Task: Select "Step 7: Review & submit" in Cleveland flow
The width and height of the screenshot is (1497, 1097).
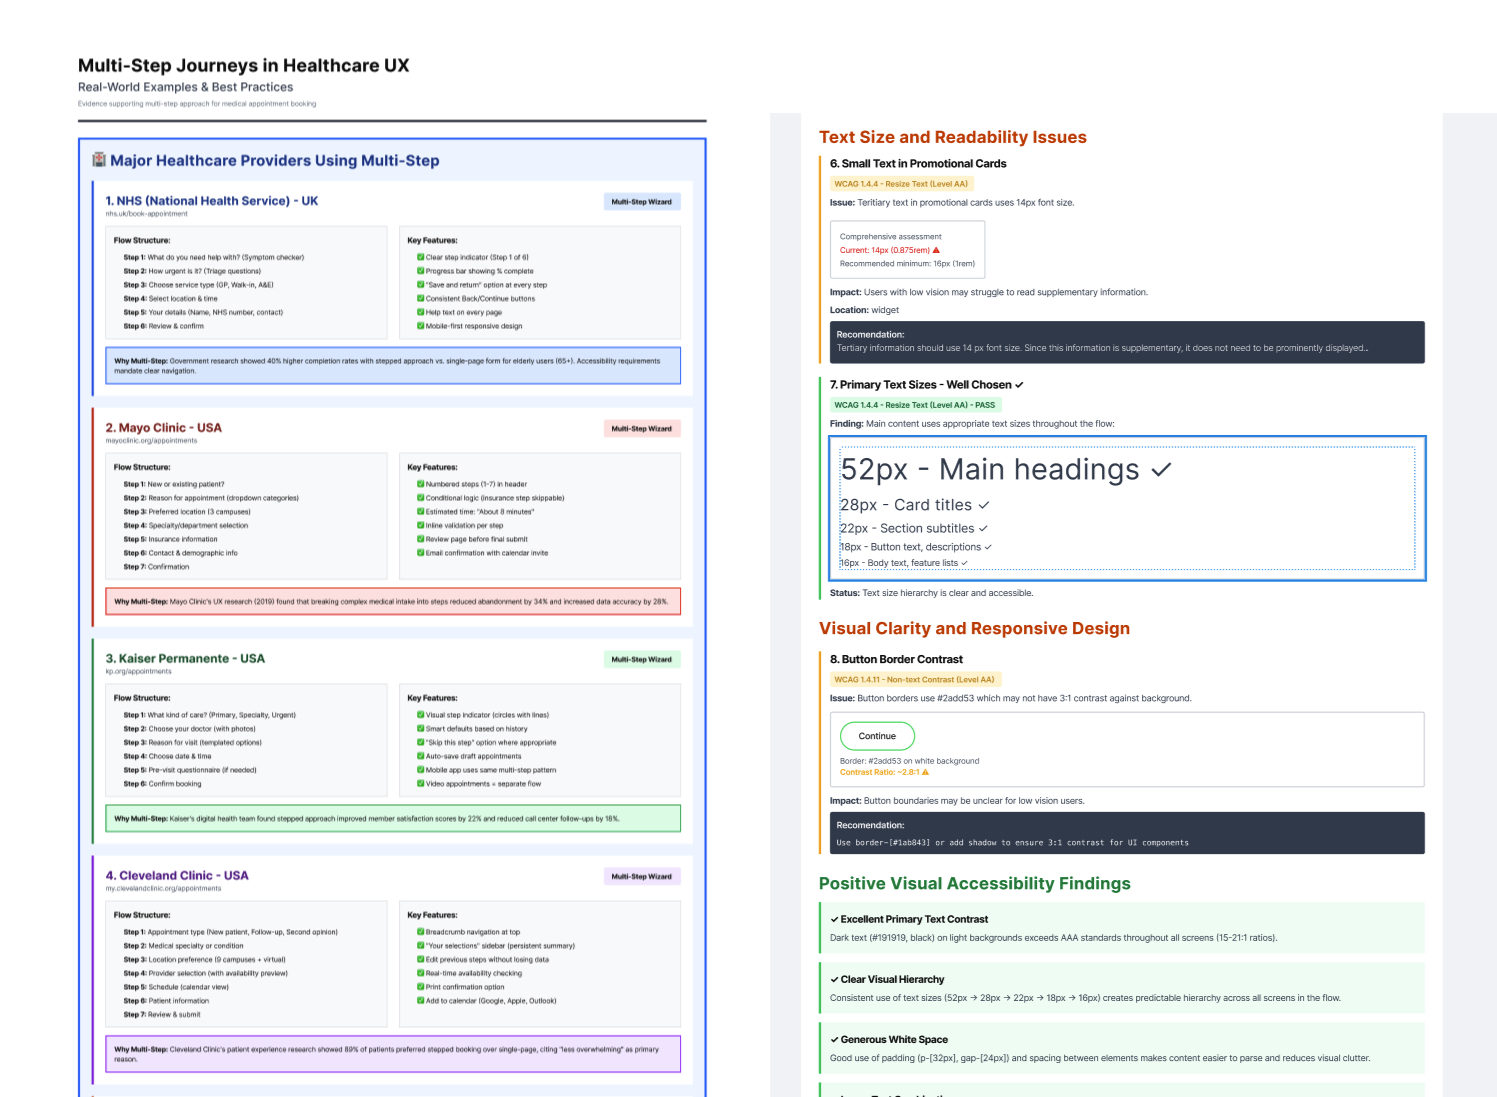Action: click(x=162, y=1015)
